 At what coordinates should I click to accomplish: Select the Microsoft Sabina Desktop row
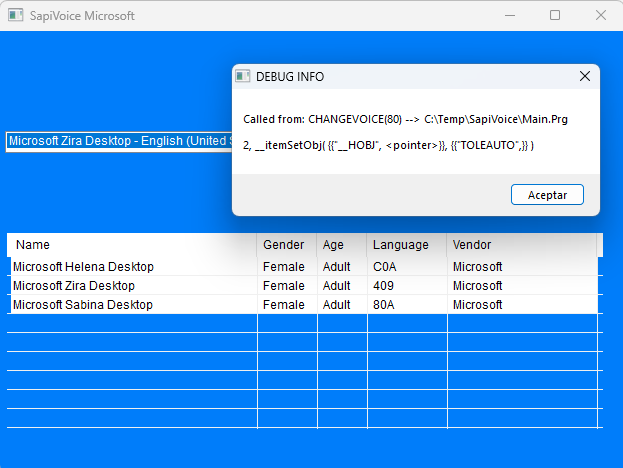coord(304,305)
